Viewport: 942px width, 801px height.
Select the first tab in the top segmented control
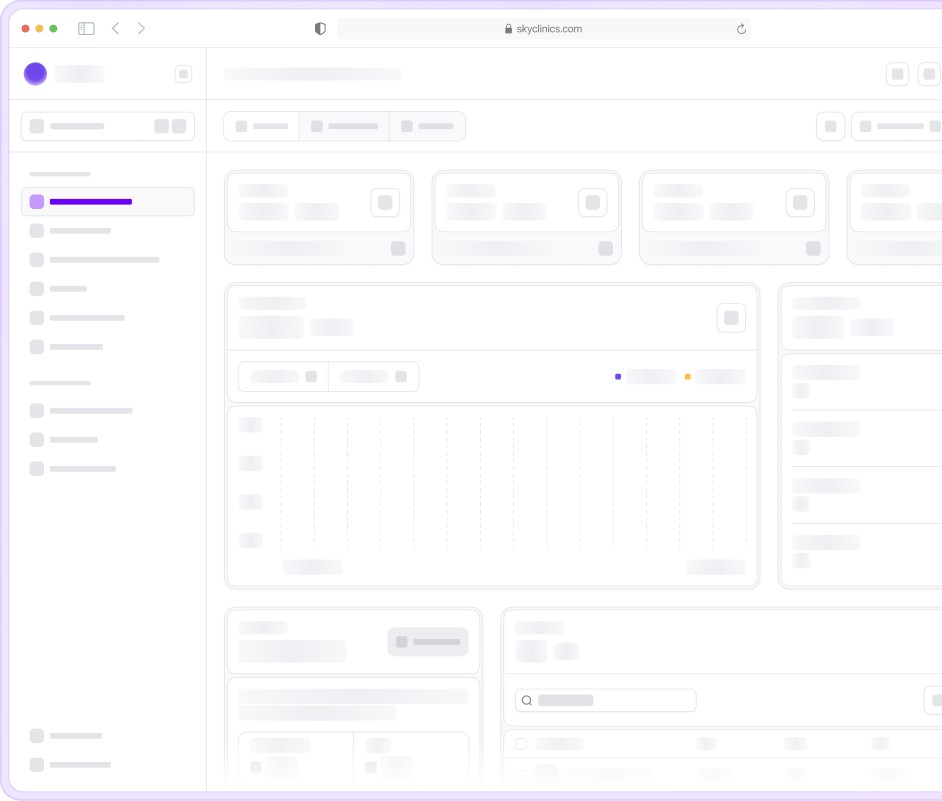262,126
